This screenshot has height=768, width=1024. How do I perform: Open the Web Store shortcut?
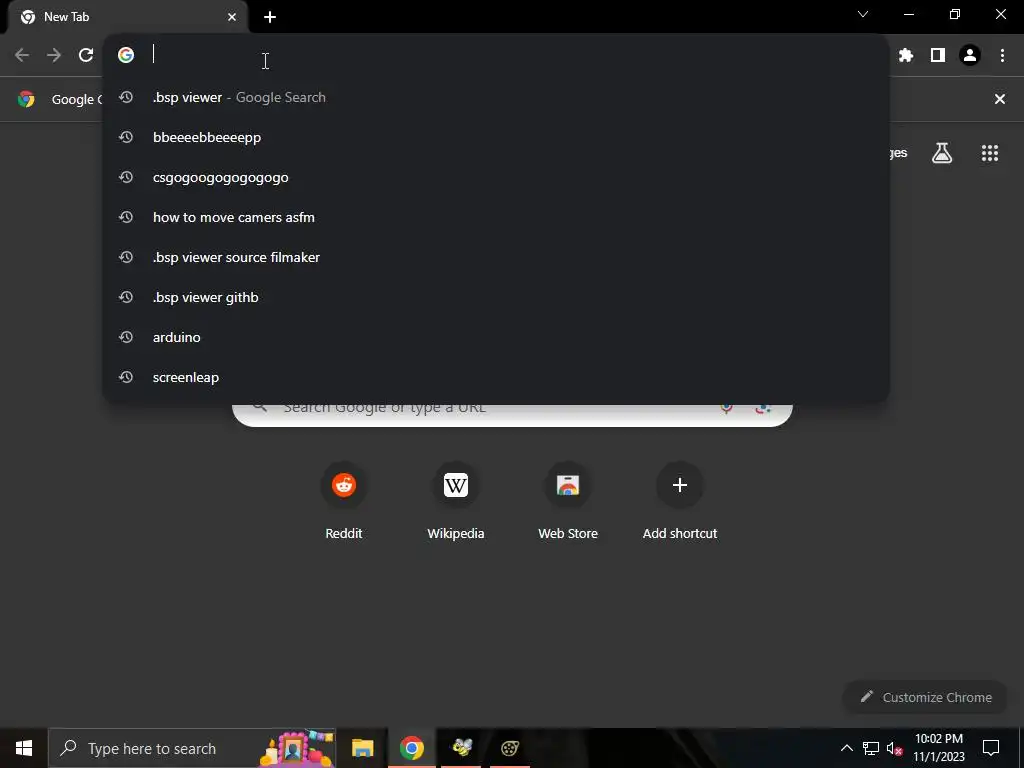coord(568,502)
